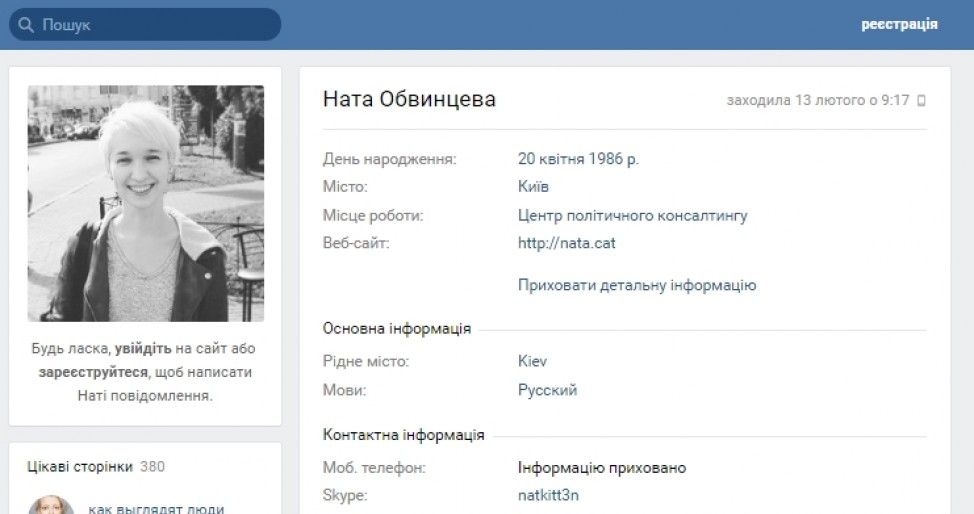Click hometown link Kiev
The image size is (974, 514).
click(532, 361)
